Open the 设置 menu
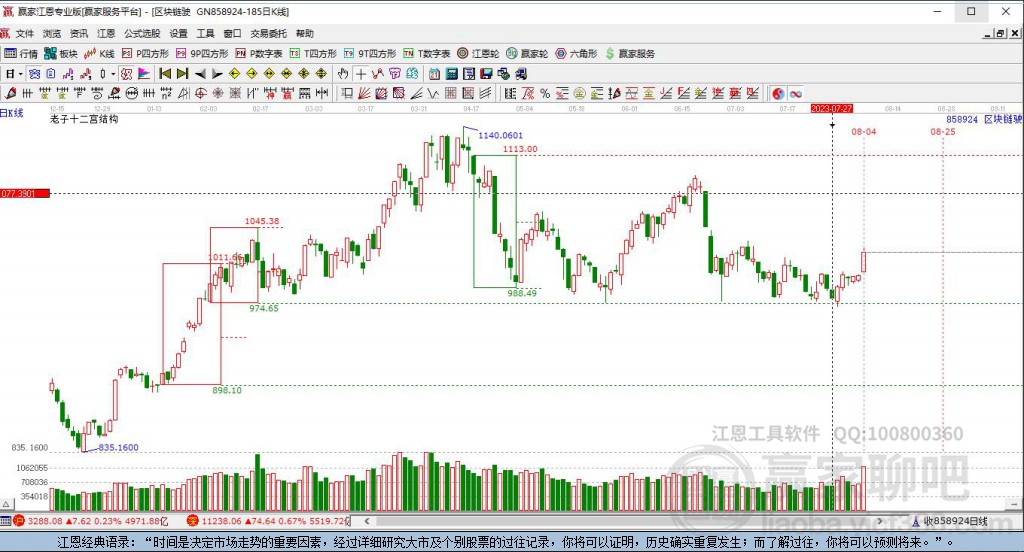 click(x=178, y=33)
